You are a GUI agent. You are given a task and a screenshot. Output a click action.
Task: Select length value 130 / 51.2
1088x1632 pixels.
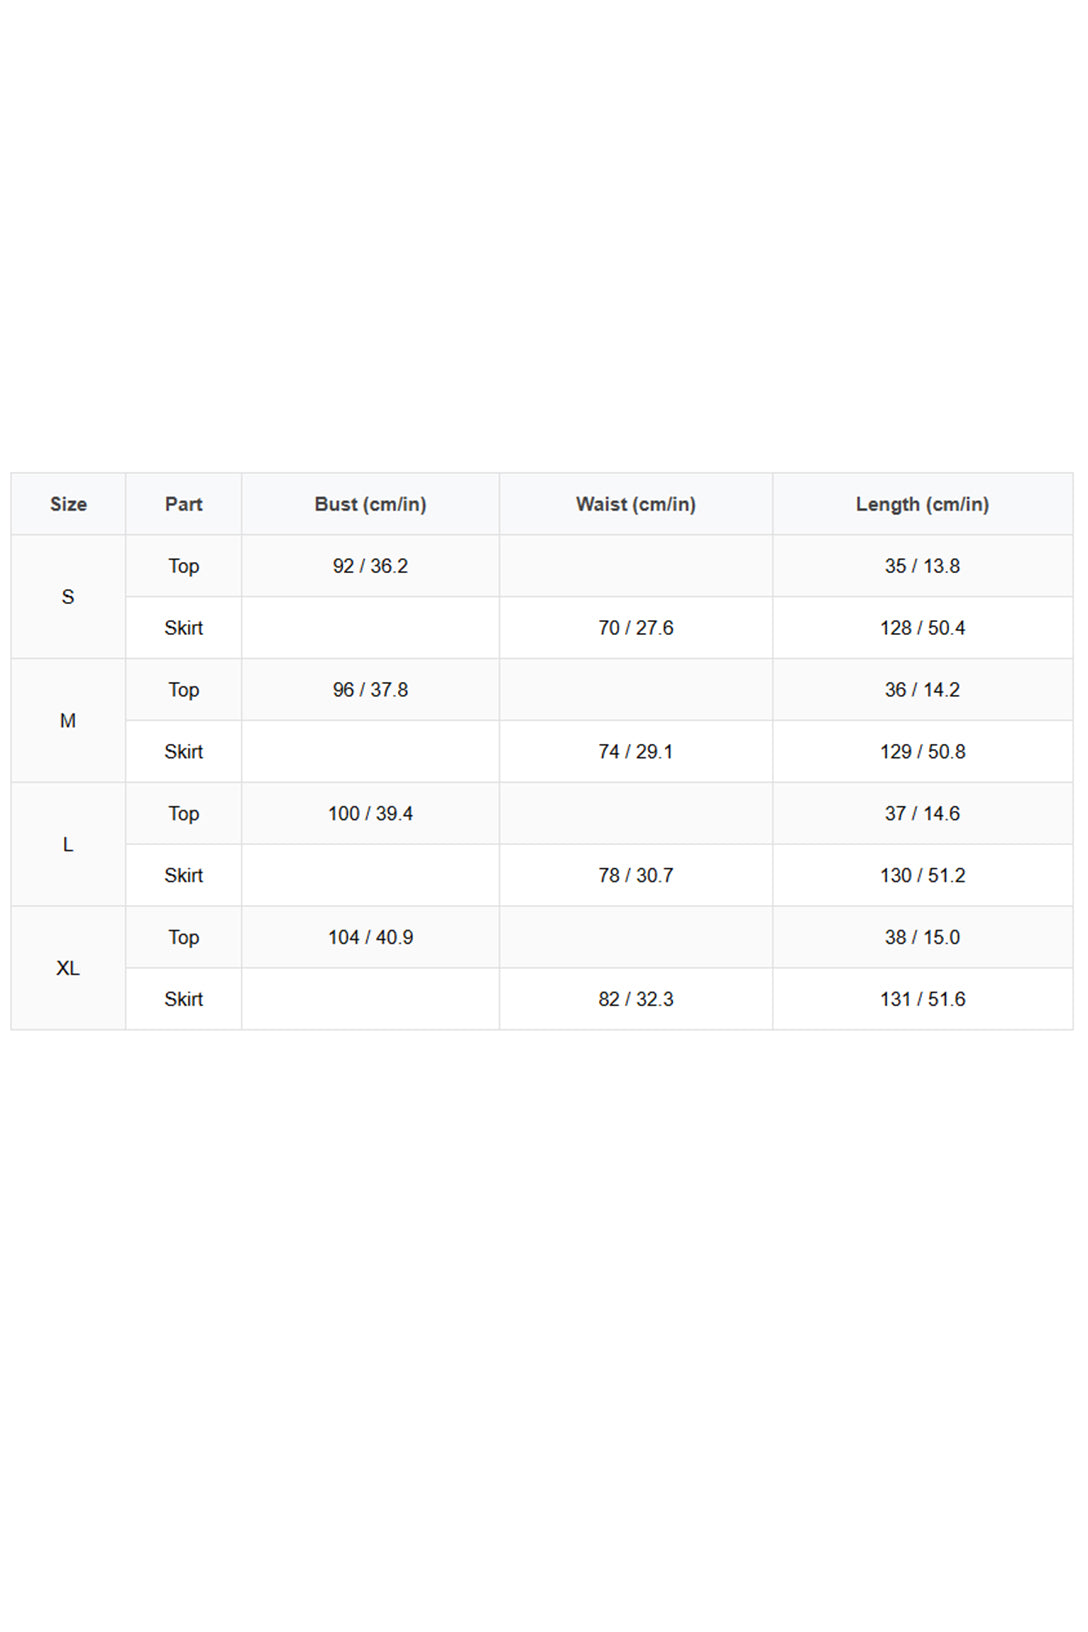pyautogui.click(x=922, y=876)
